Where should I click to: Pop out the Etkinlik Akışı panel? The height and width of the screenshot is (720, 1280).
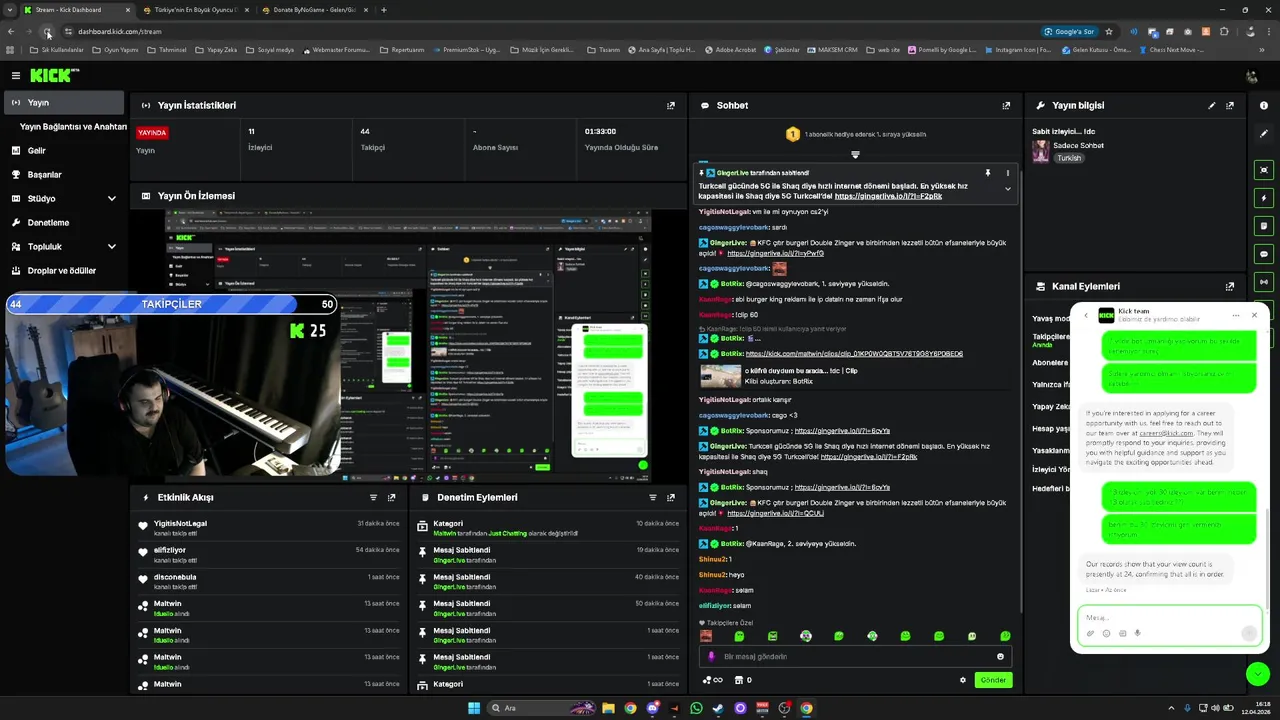(x=391, y=497)
